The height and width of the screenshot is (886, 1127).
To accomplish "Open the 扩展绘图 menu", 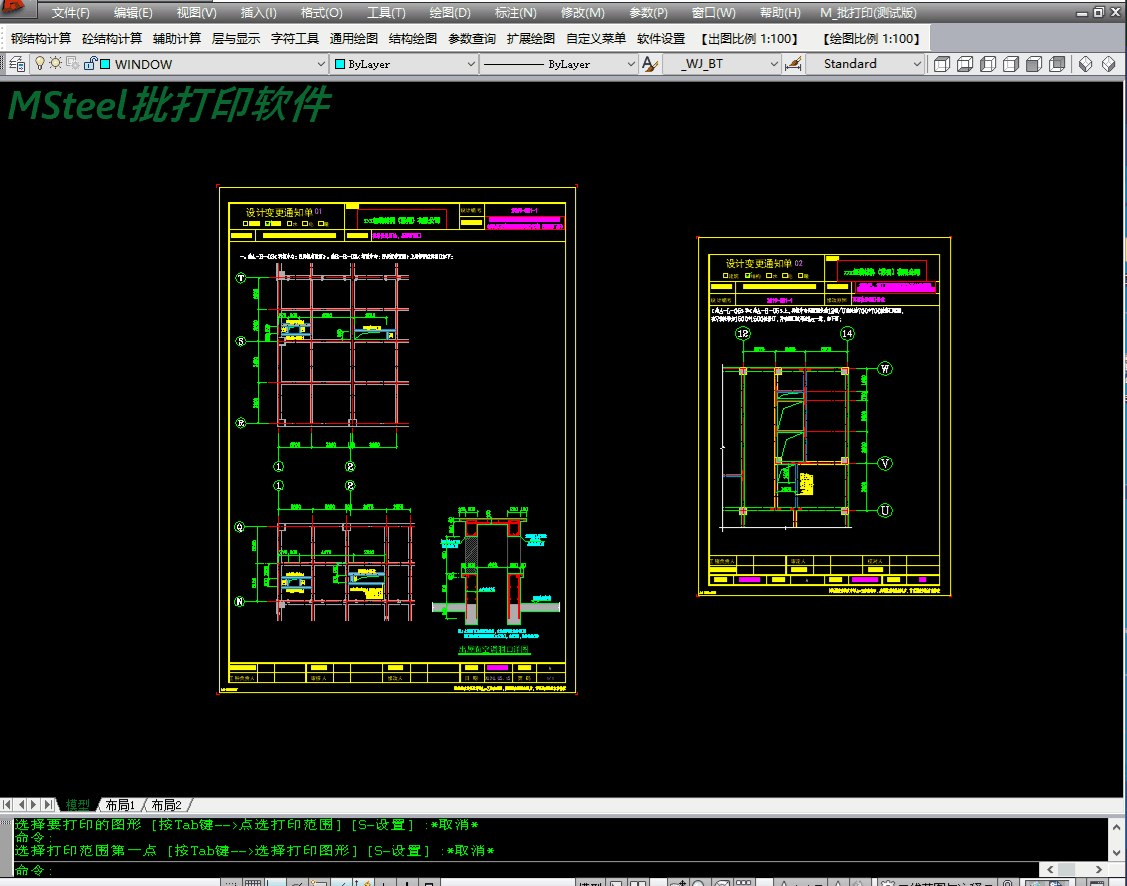I will (530, 39).
